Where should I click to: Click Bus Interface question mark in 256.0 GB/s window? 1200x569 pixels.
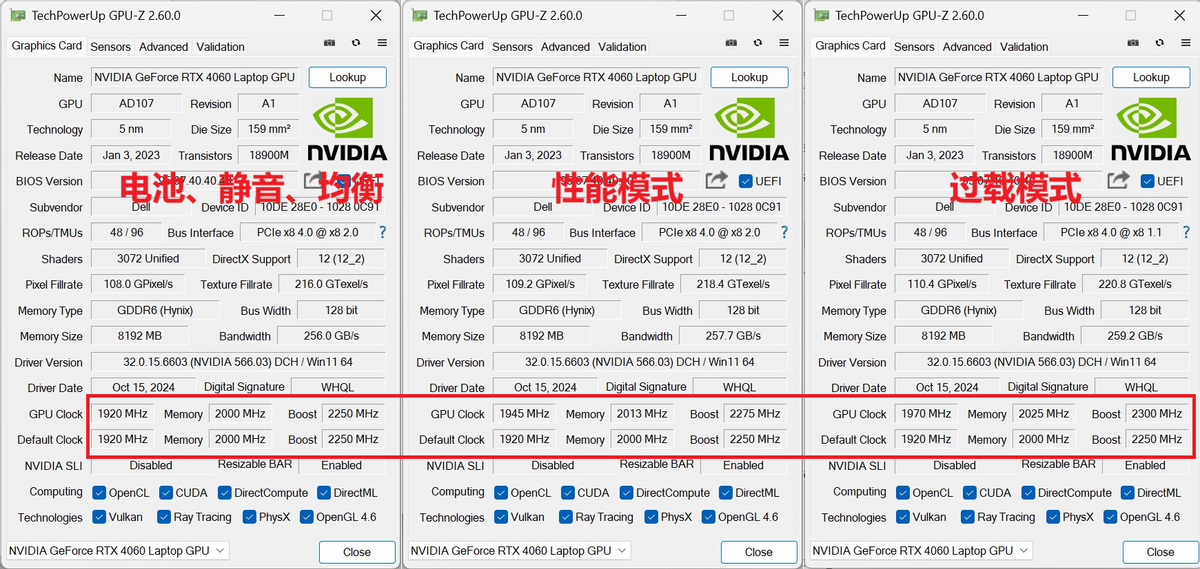[382, 232]
